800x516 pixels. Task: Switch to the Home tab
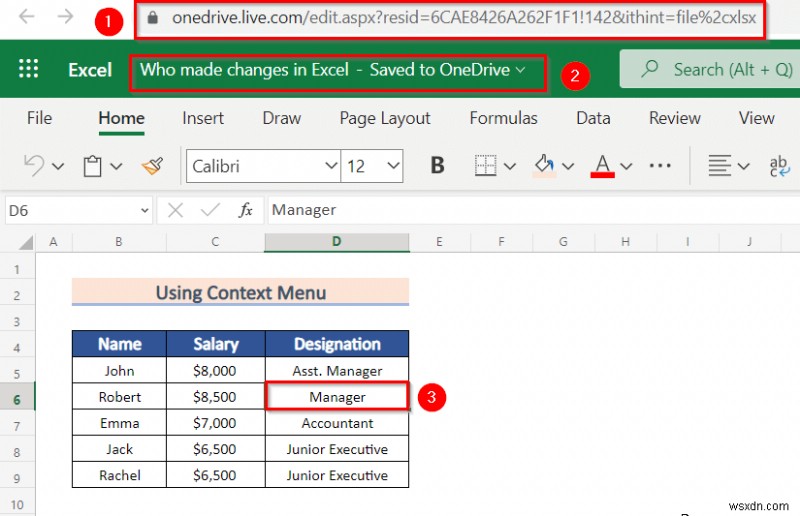tap(121, 118)
